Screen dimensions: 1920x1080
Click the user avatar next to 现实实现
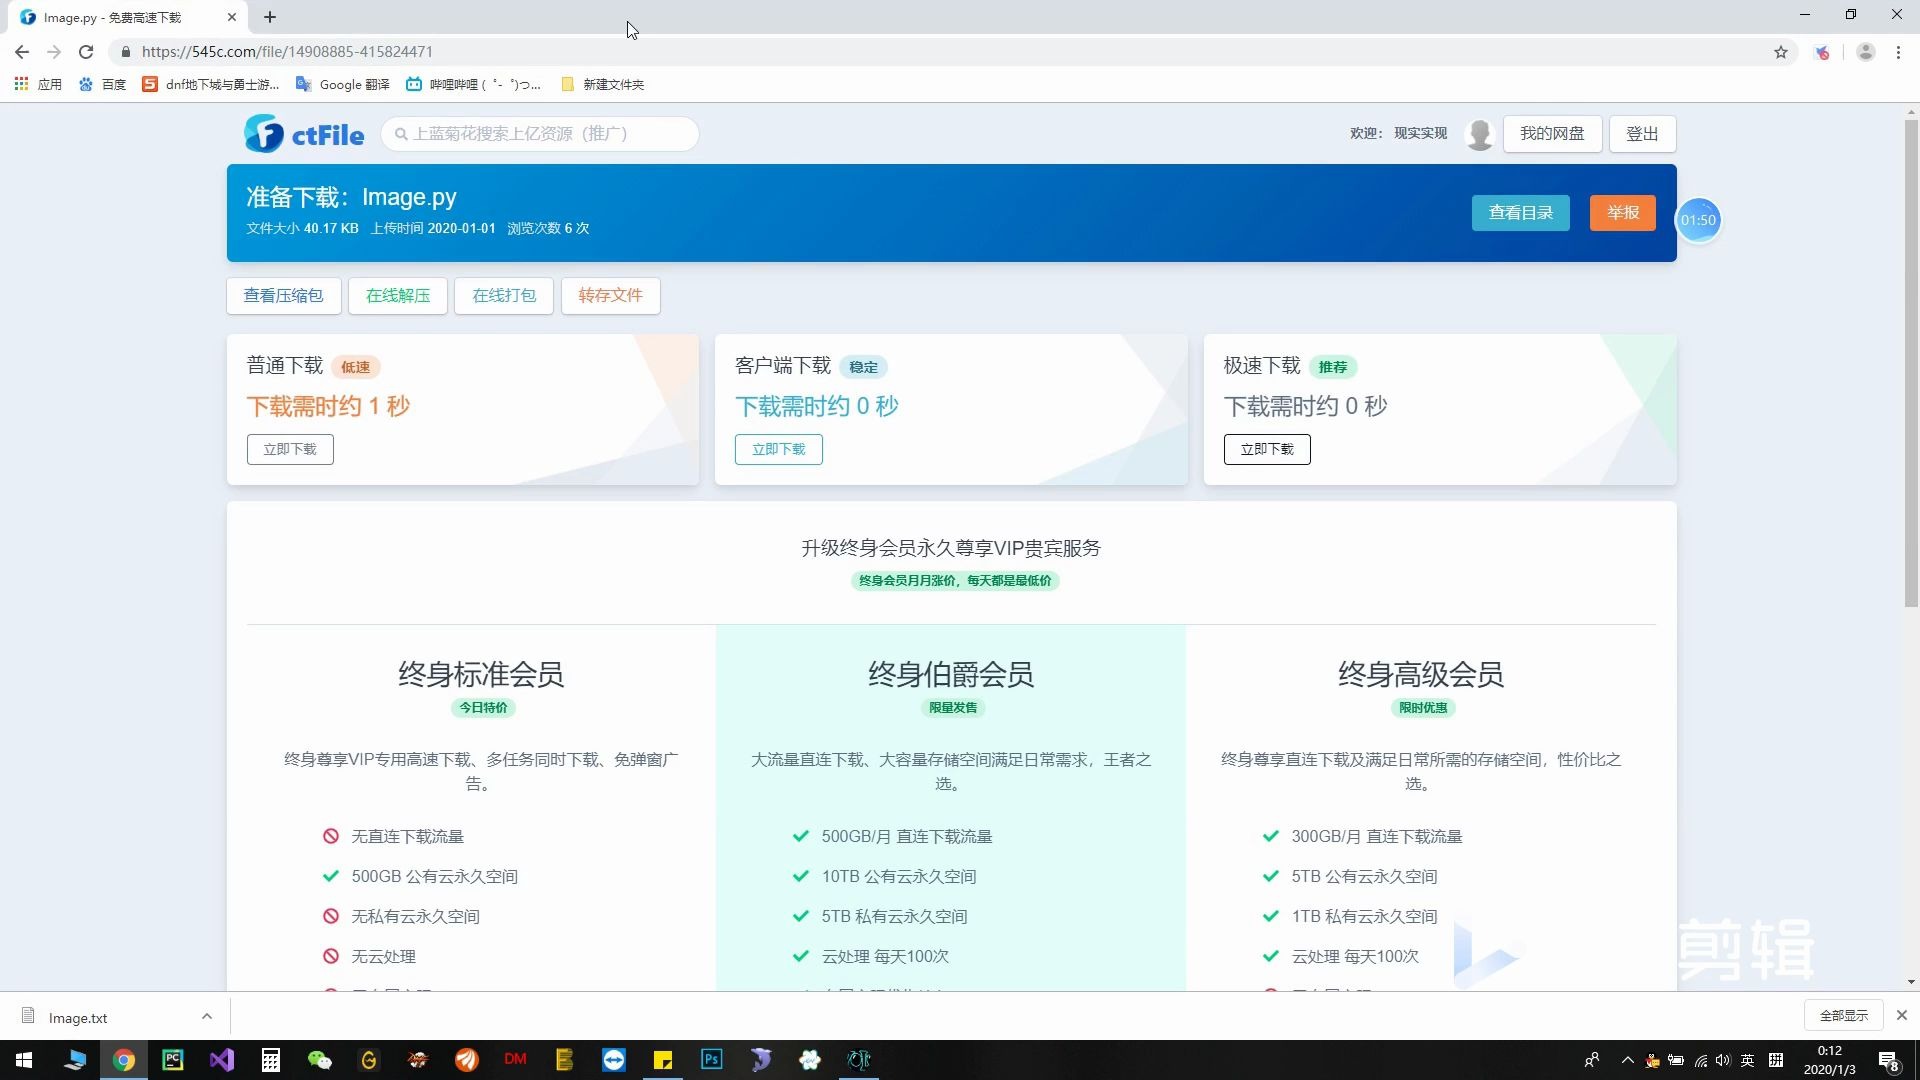click(x=1479, y=134)
